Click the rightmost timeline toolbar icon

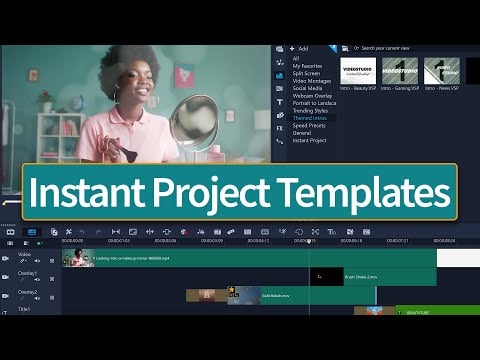tap(366, 232)
